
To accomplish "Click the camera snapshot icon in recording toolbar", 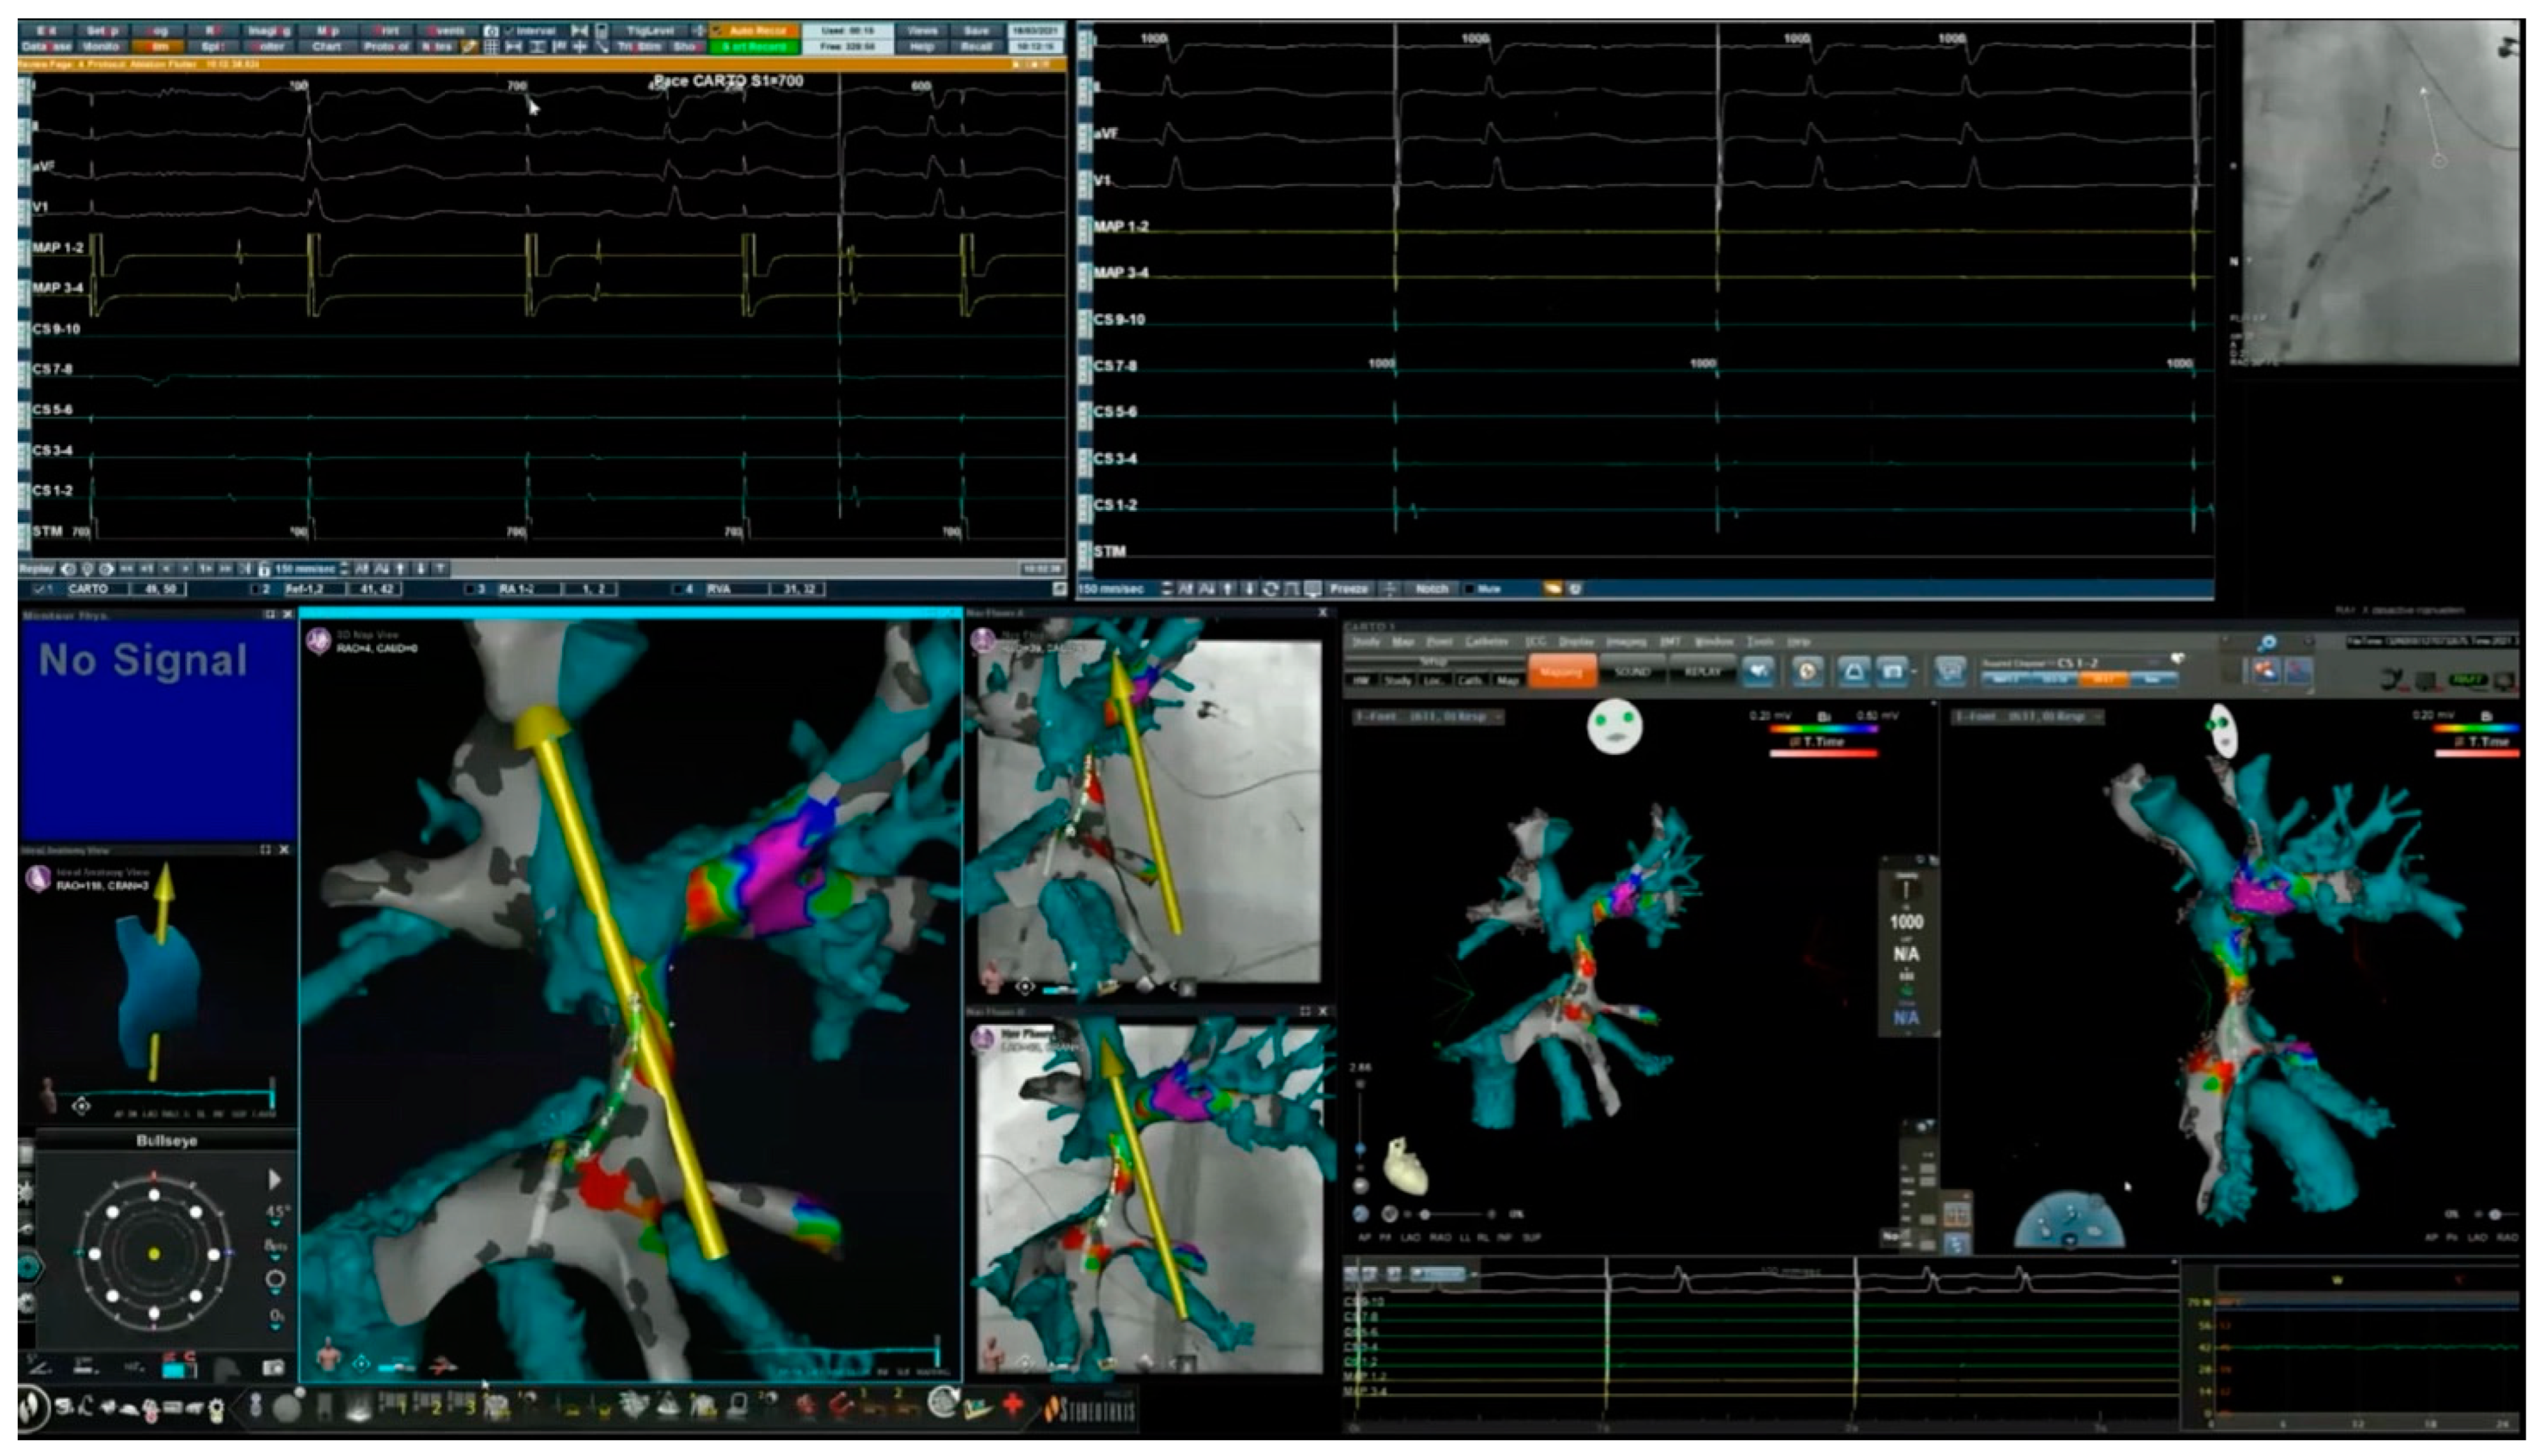I will coord(491,31).
